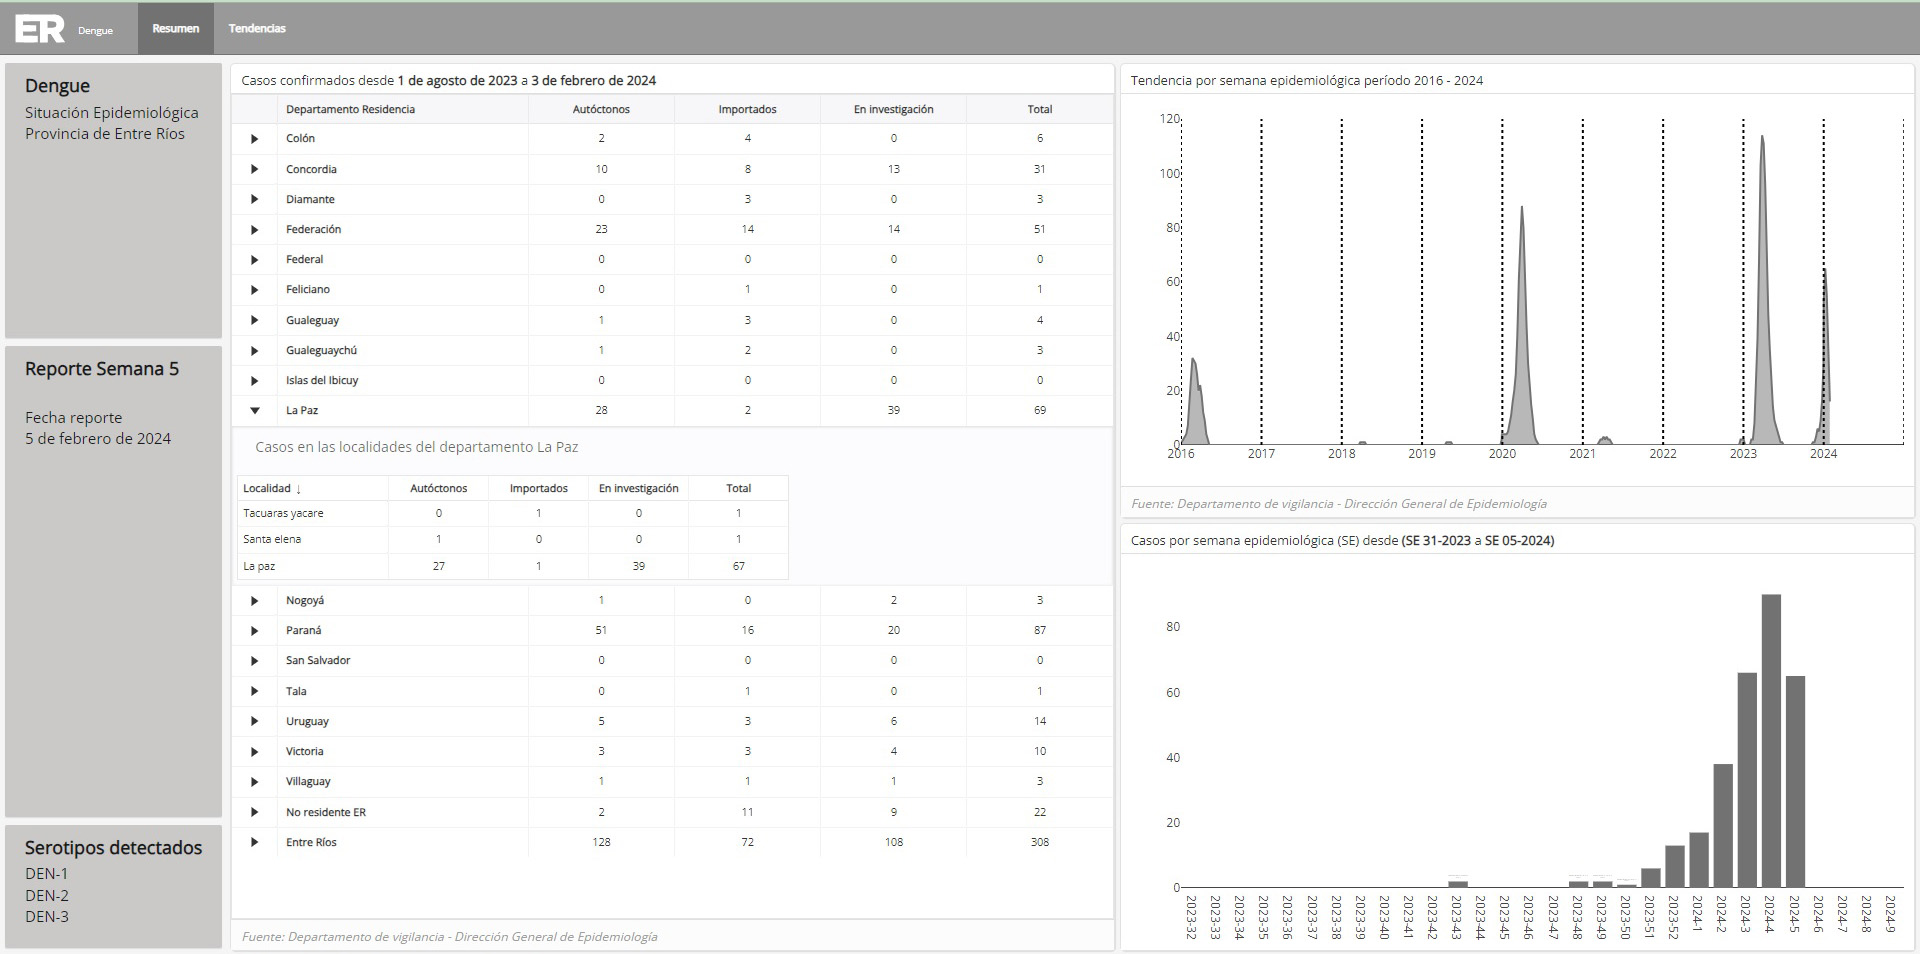Click the main table Total header
This screenshot has height=954, width=1920.
pos(1040,109)
